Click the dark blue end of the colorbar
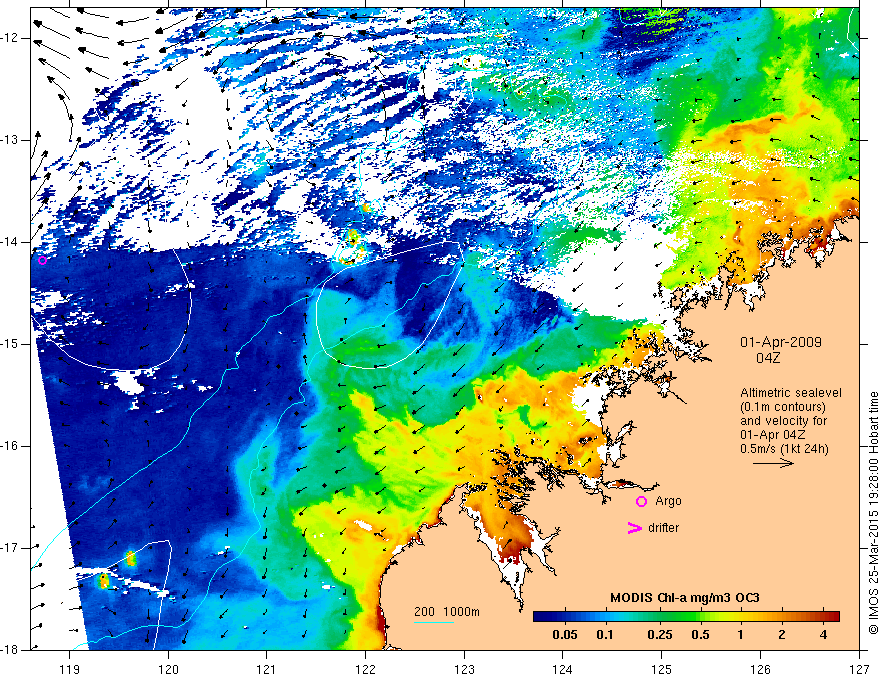The width and height of the screenshot is (880, 680). point(542,616)
